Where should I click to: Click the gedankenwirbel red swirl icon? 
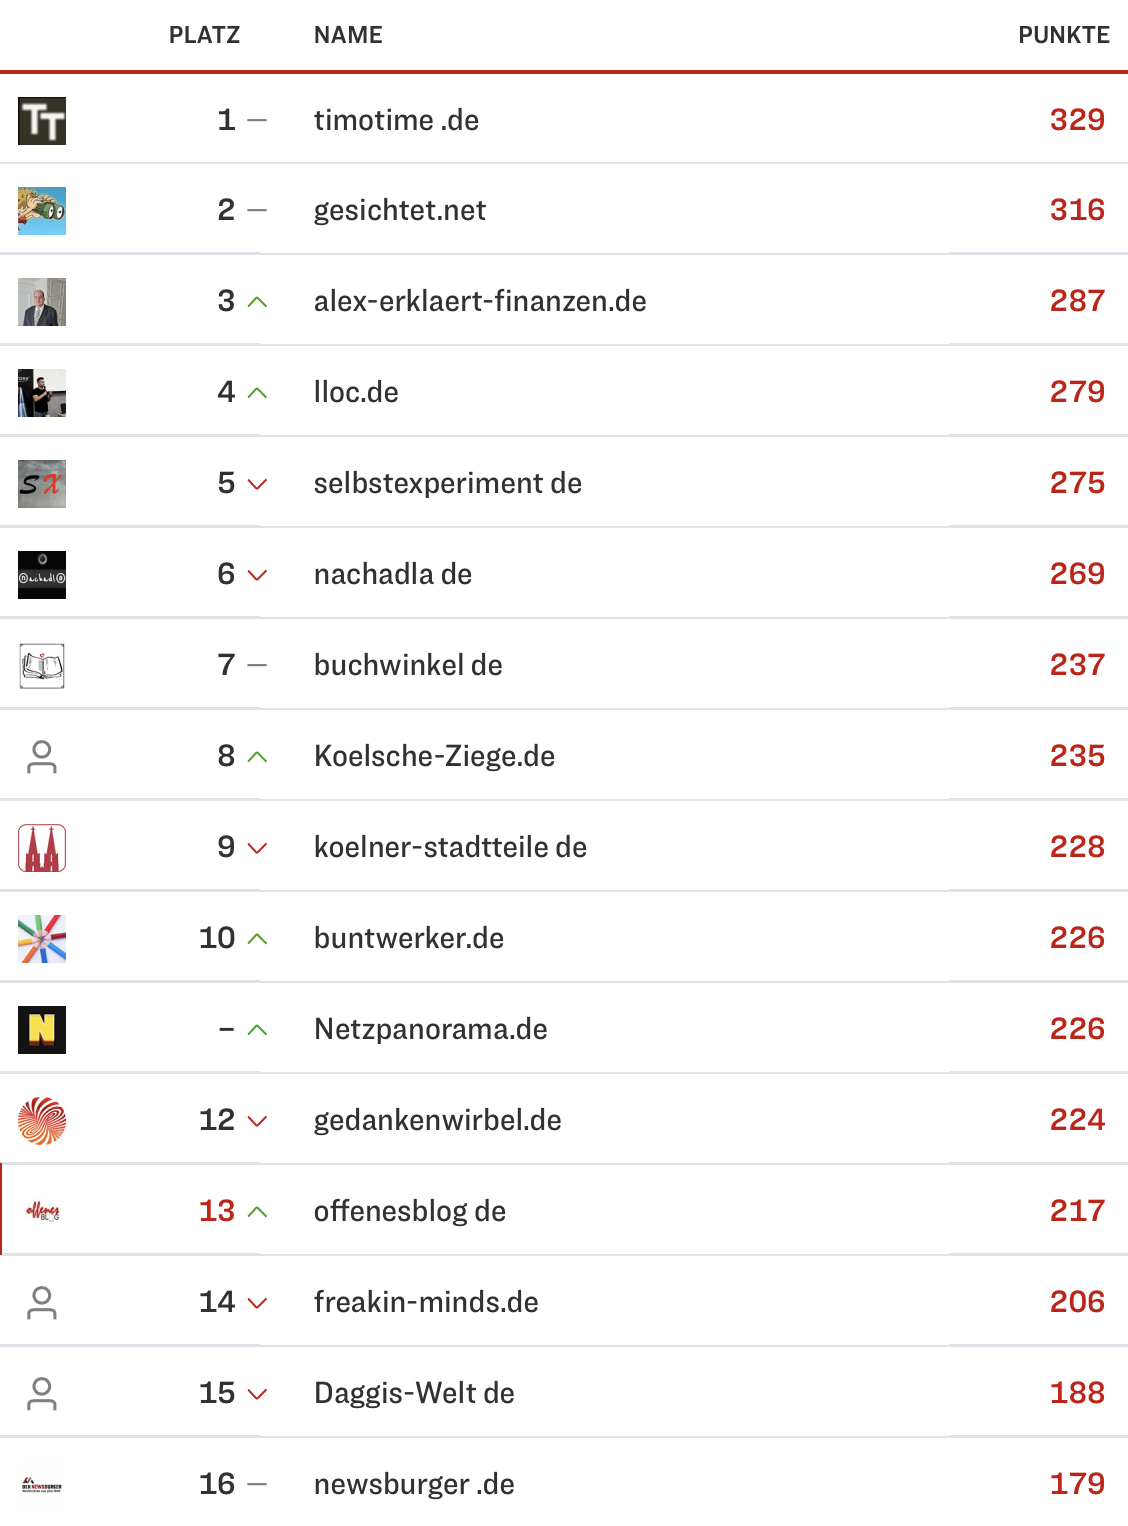(x=42, y=1121)
